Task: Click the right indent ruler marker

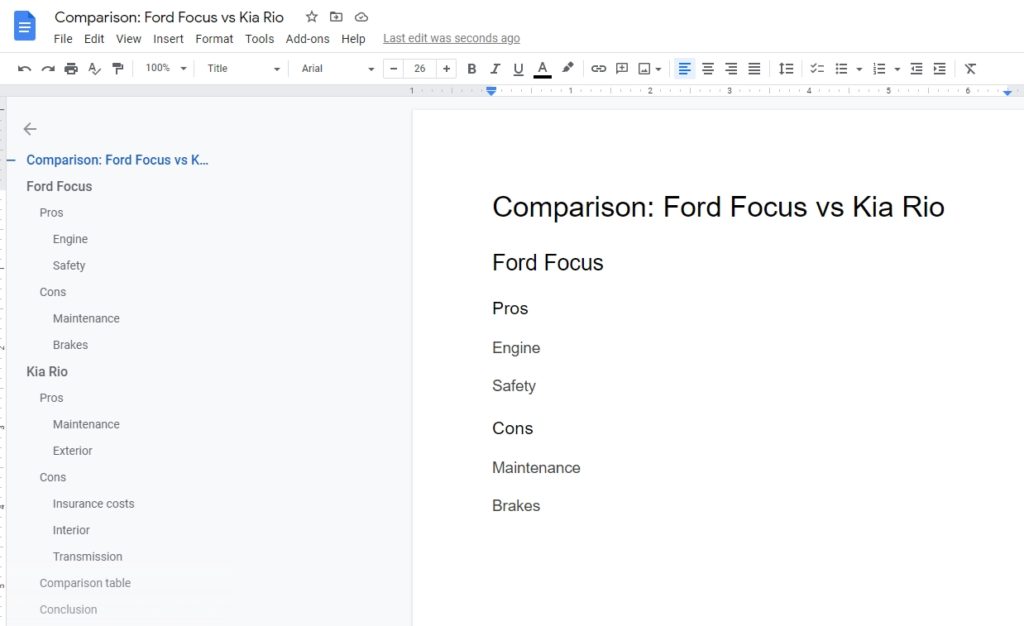Action: click(x=1007, y=92)
